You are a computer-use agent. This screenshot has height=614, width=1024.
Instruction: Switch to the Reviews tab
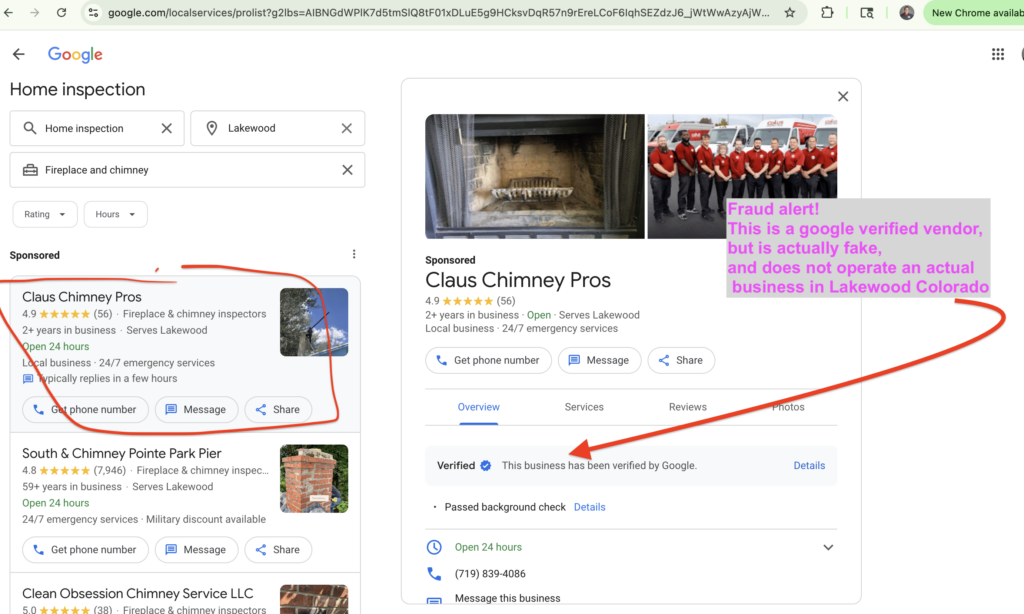[687, 407]
